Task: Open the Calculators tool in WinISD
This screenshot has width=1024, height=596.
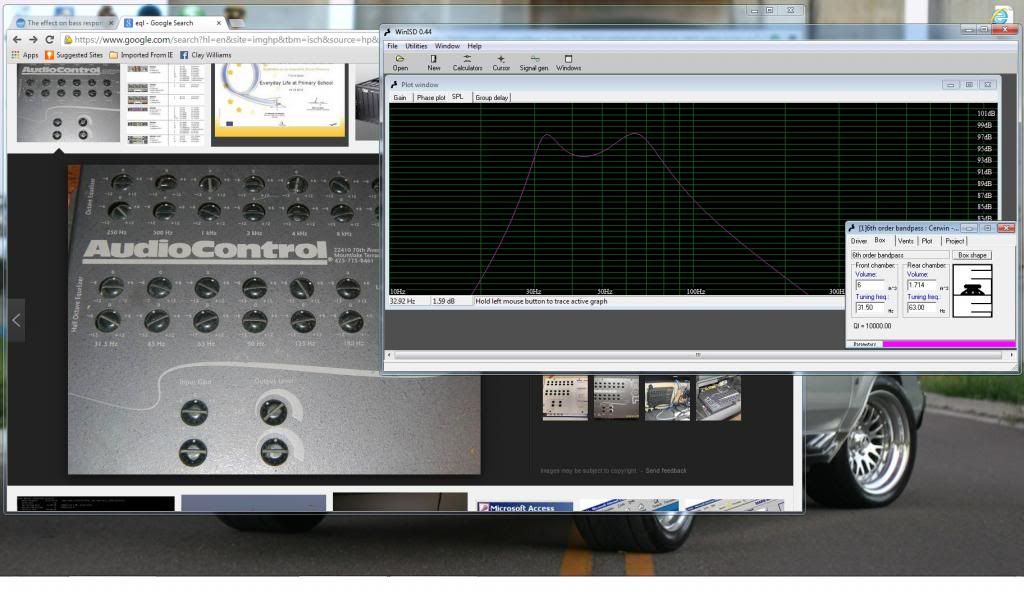Action: (x=468, y=63)
